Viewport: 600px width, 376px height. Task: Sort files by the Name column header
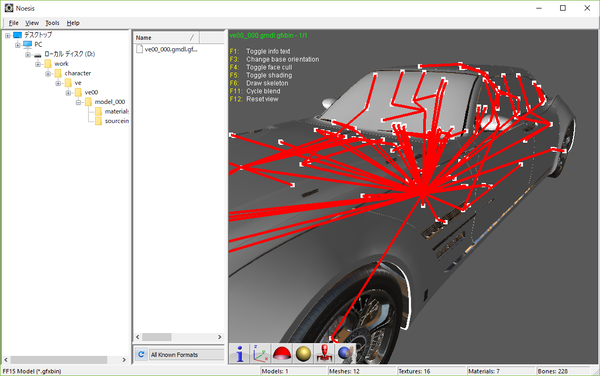coord(166,37)
